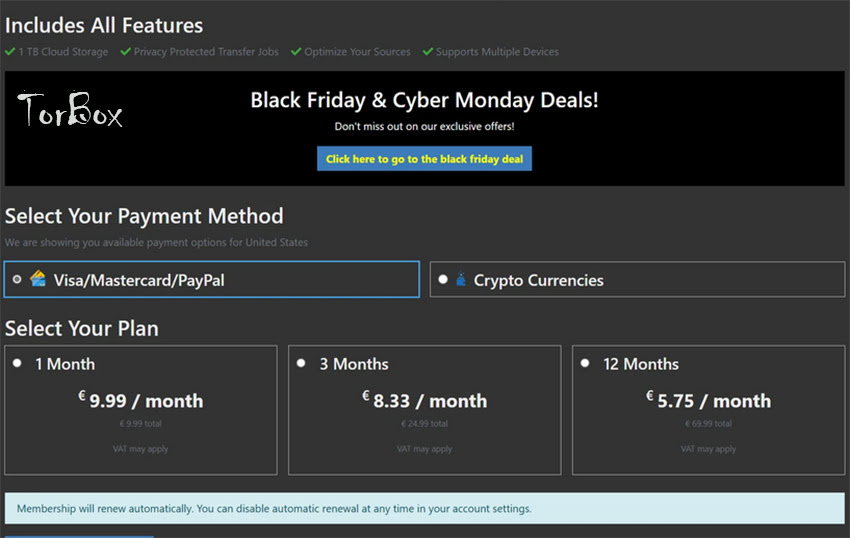Choose the 12 Months plan radio
Image resolution: width=850 pixels, height=538 pixels.
[585, 363]
